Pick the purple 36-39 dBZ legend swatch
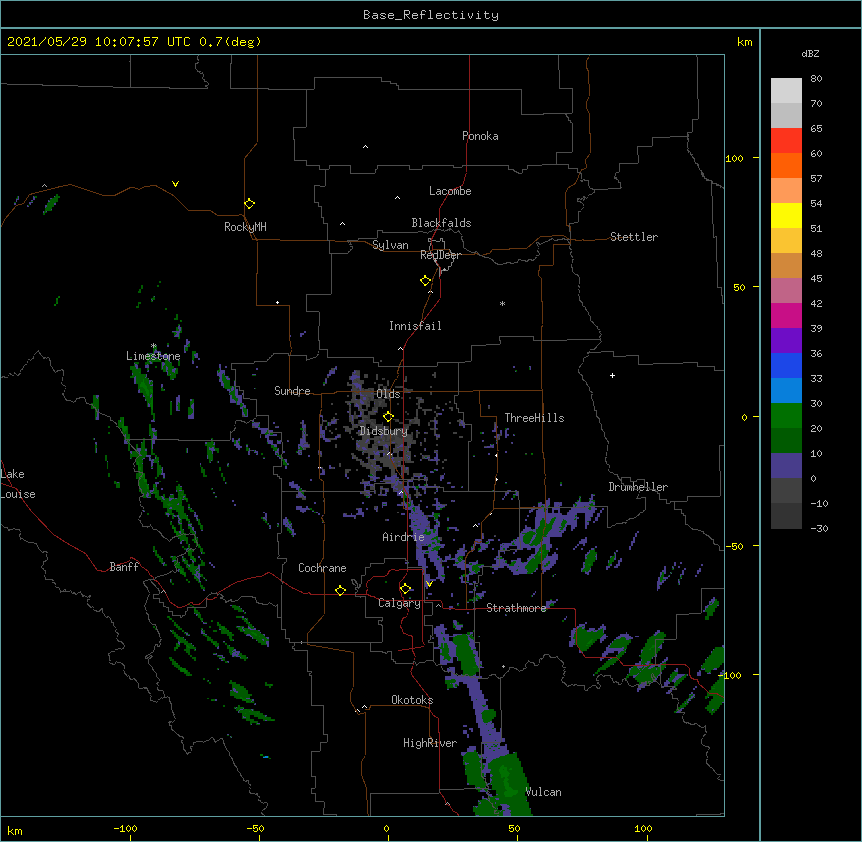Image resolution: width=862 pixels, height=842 pixels. point(786,340)
